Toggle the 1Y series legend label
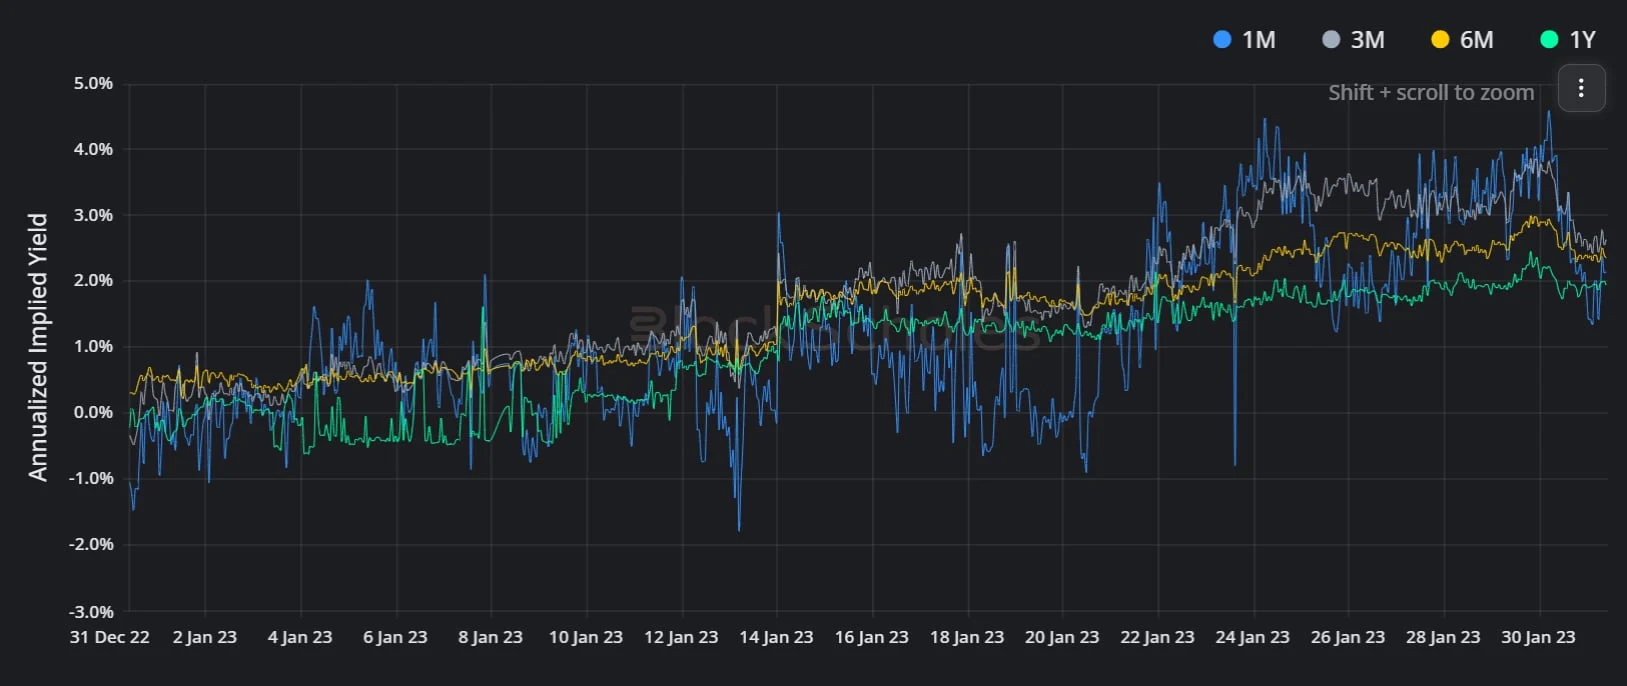Image resolution: width=1627 pixels, height=686 pixels. pyautogui.click(x=1582, y=40)
